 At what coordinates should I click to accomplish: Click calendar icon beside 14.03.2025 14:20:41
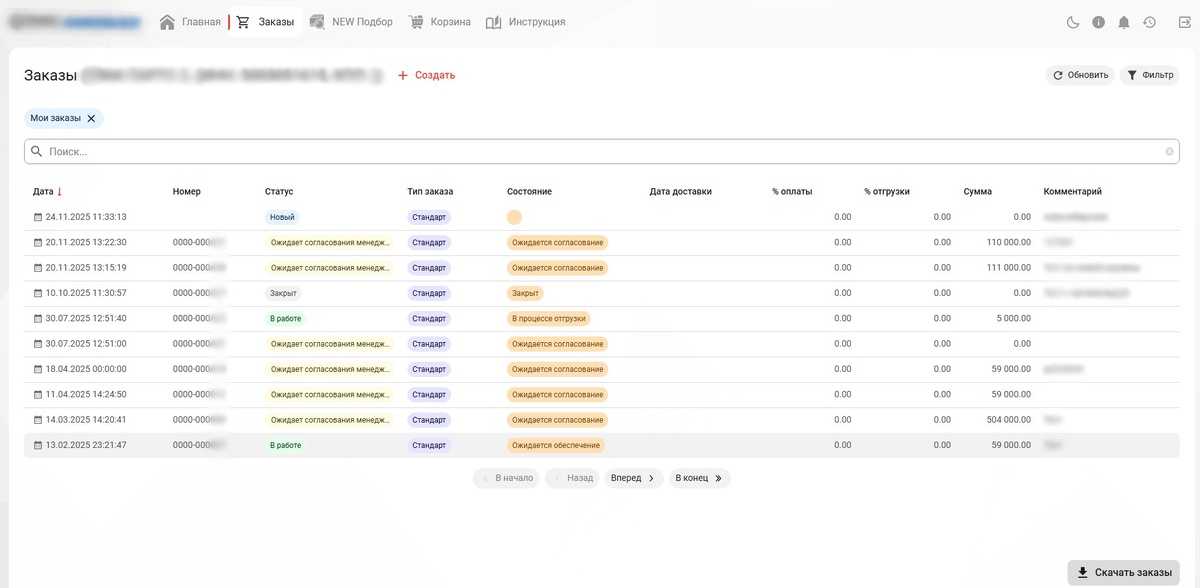(x=38, y=420)
